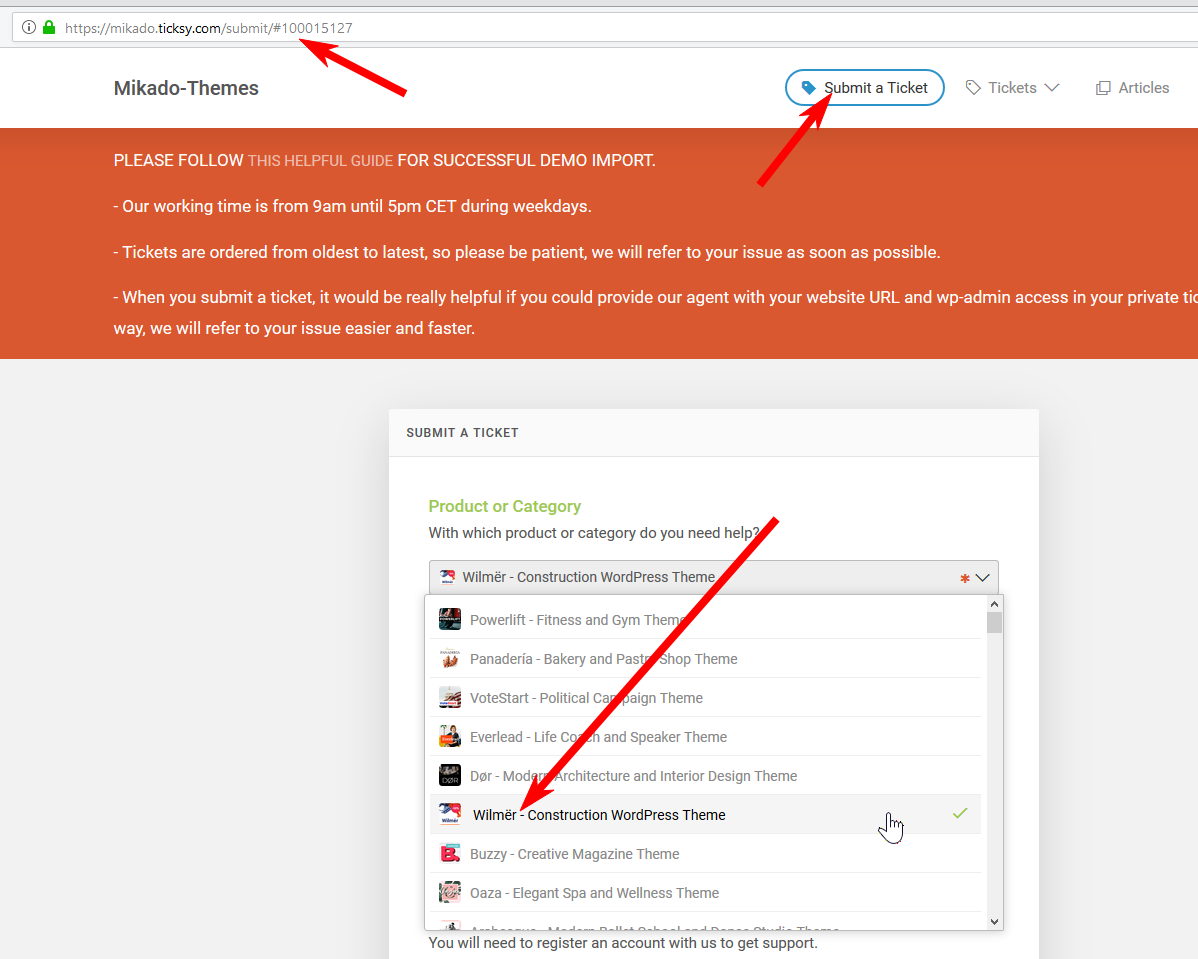Click the Everlead theme thumbnail icon
The image size is (1198, 959).
pos(449,737)
